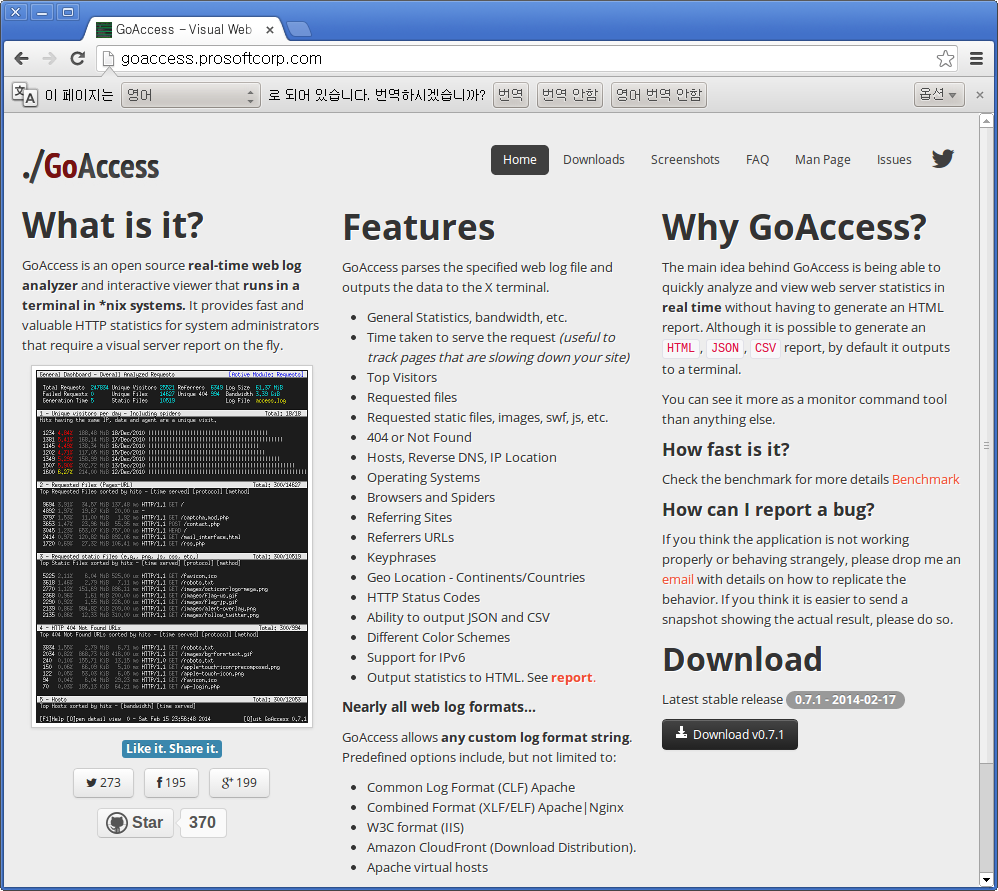
Task: Click the translate icon in the bar
Action: 25,95
